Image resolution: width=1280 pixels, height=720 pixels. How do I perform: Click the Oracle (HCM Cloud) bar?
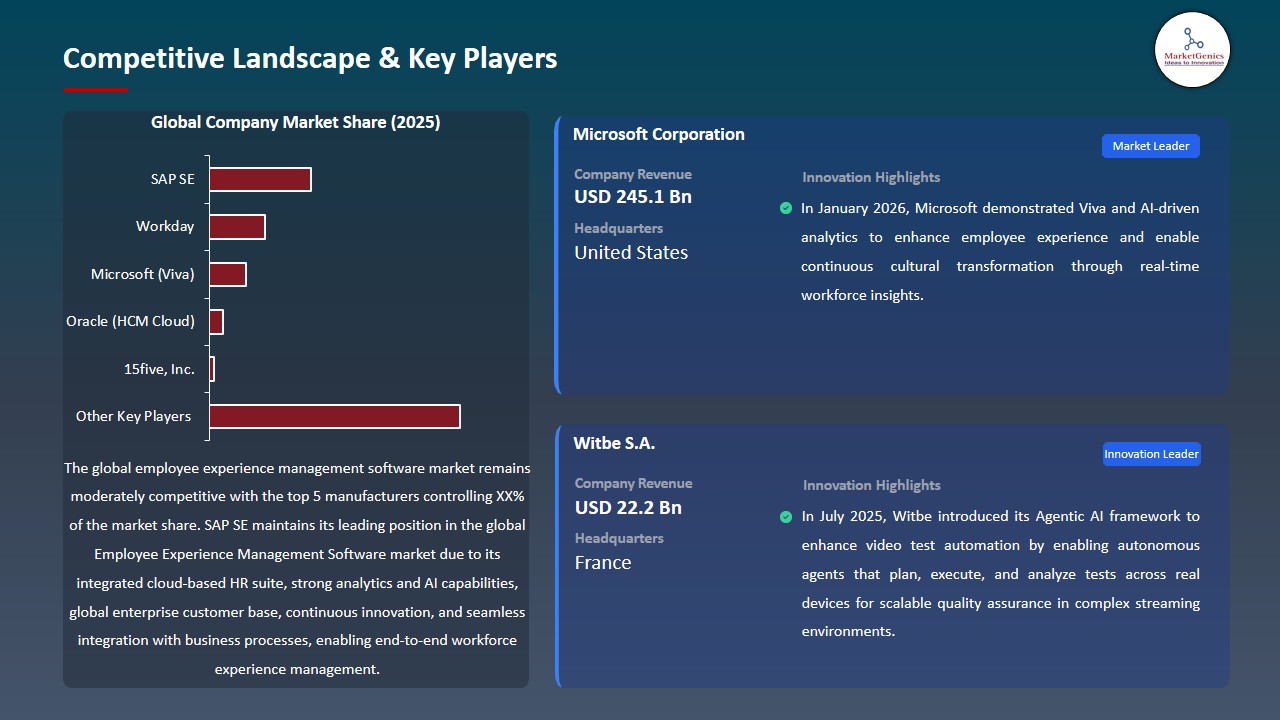pos(216,322)
